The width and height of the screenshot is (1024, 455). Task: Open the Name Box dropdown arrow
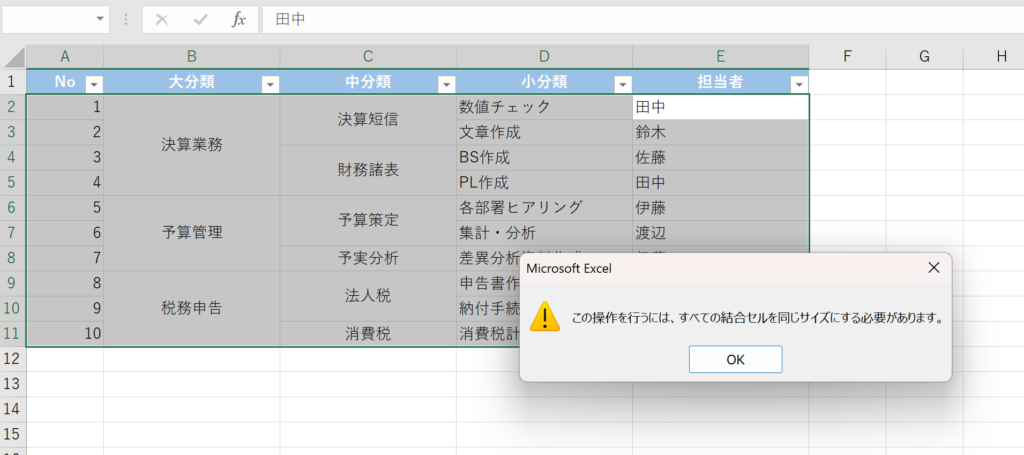100,19
